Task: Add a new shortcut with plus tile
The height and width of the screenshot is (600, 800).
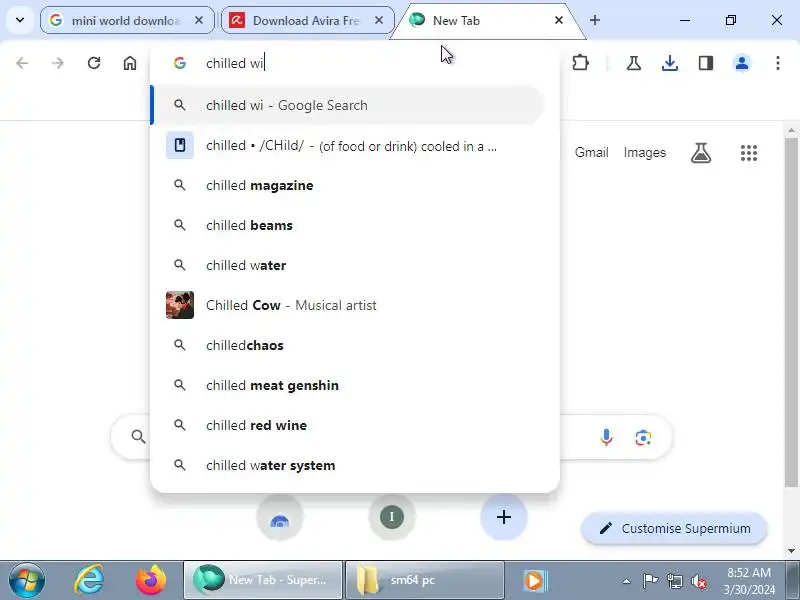Action: click(x=504, y=517)
